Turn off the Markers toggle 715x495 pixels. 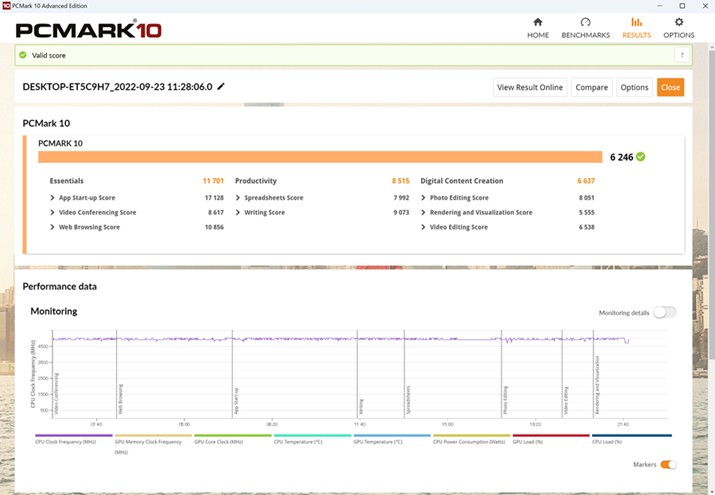(x=668, y=464)
